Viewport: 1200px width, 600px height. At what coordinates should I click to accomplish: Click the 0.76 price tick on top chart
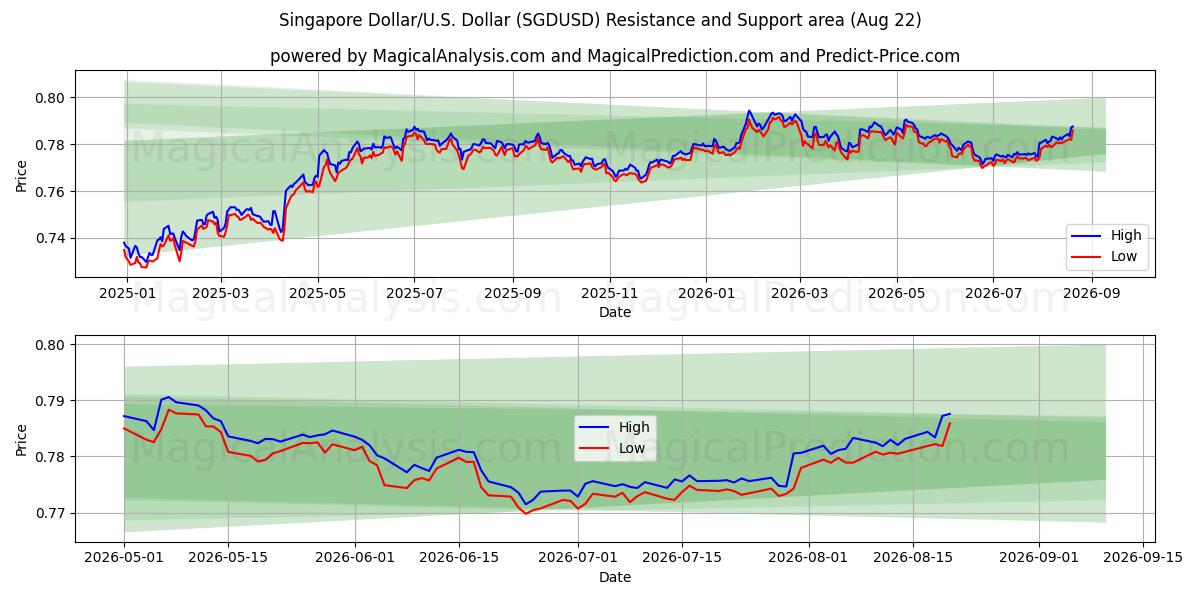tap(51, 191)
